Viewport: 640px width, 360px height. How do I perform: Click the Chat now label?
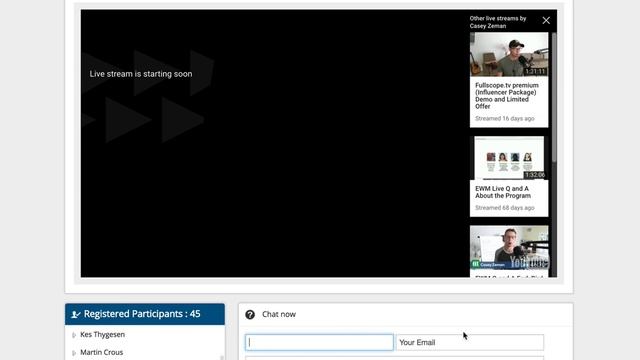pos(279,314)
